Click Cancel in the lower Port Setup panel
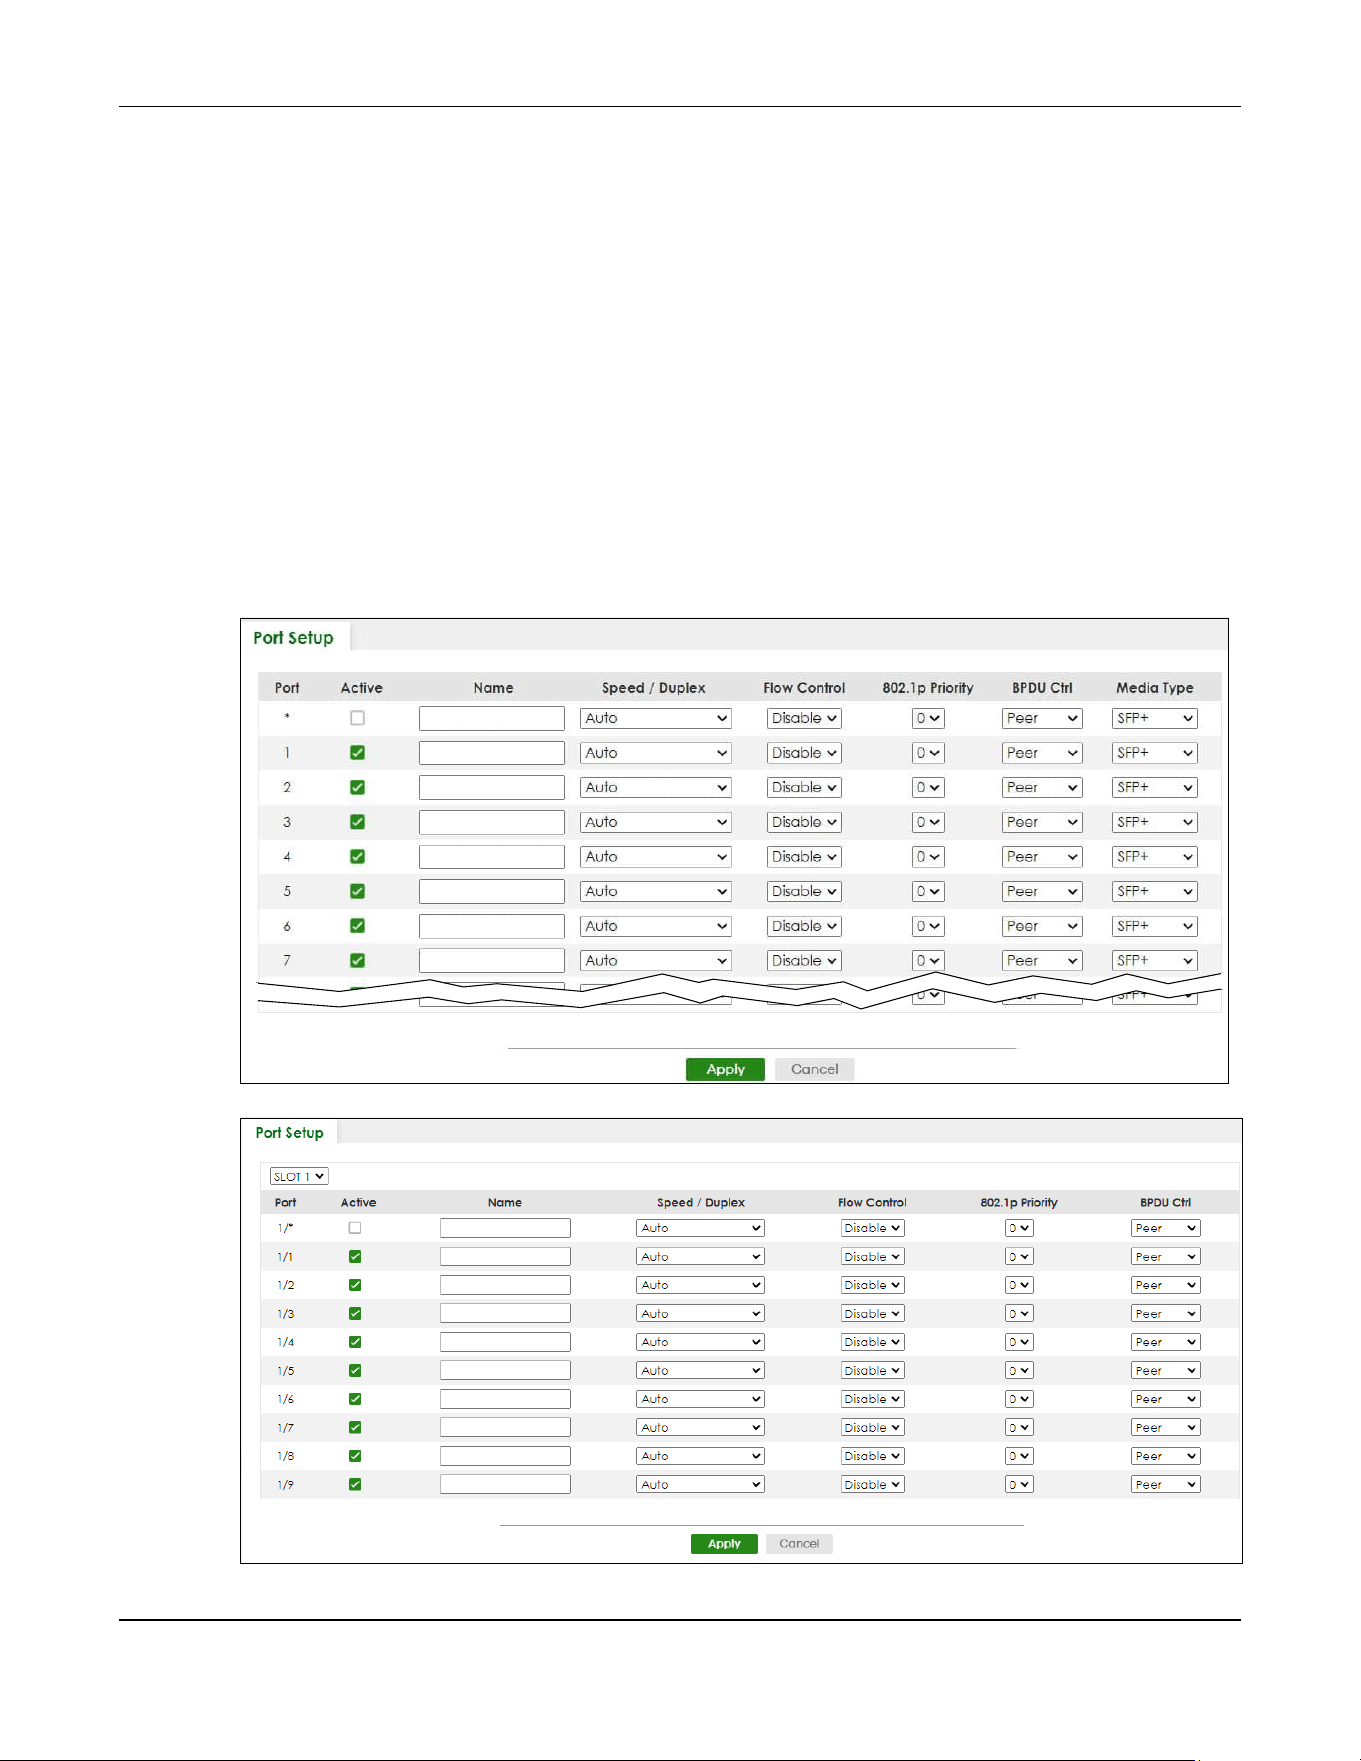 tap(799, 1544)
